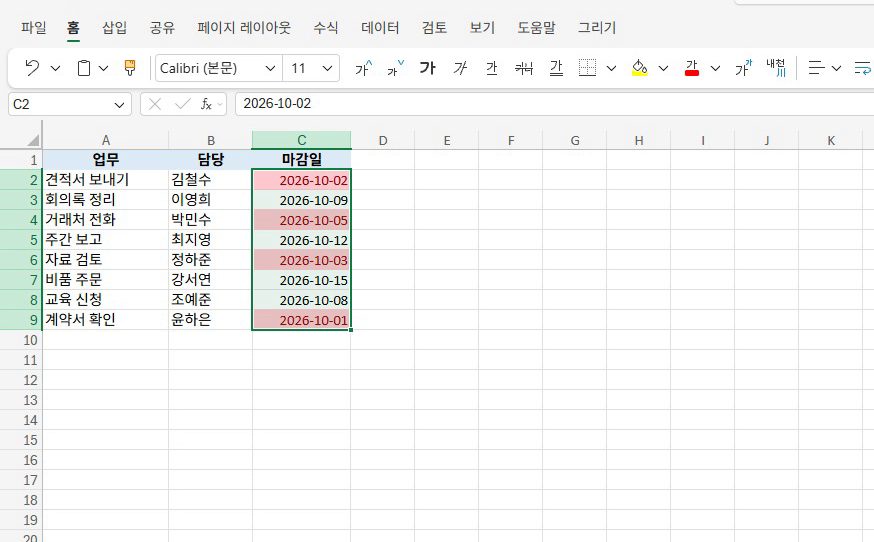Click the phonetic guide 가 icon

pyautogui.click(x=743, y=68)
